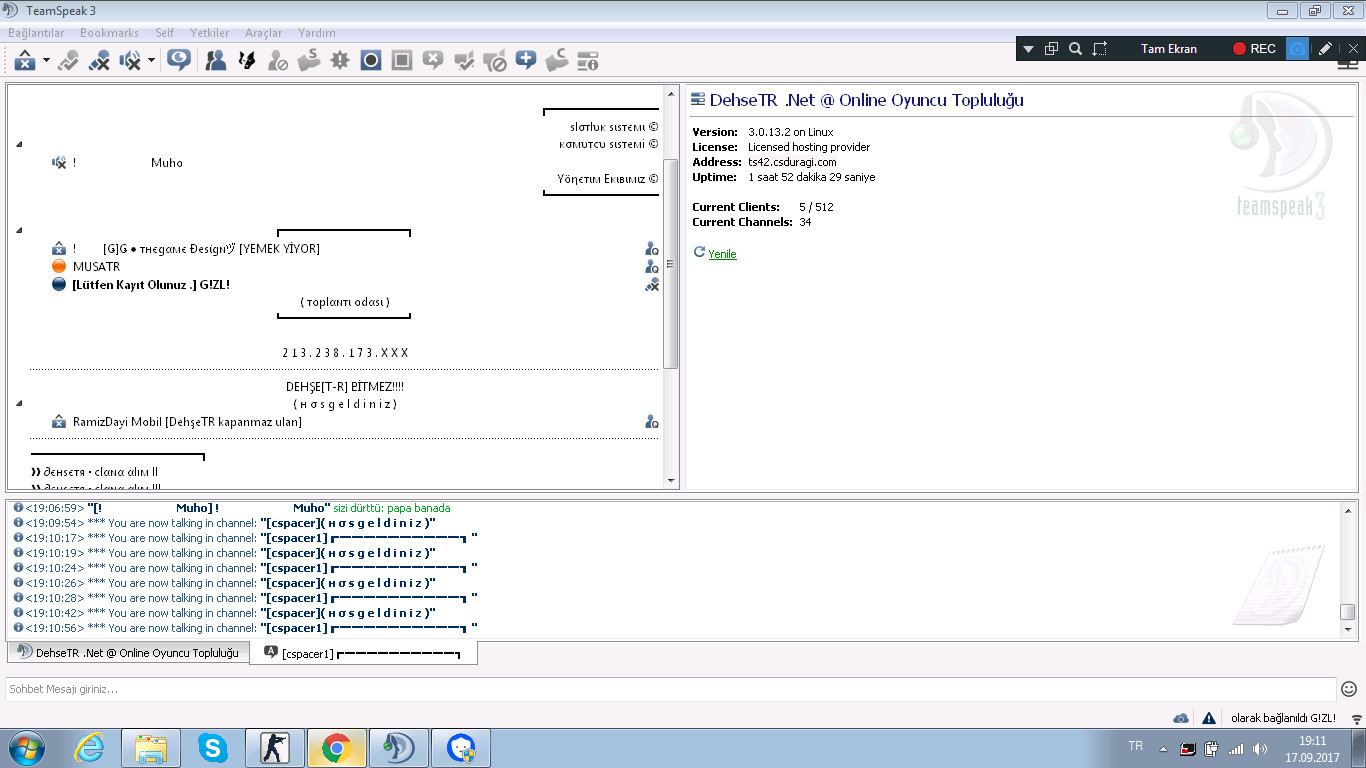1366x768 pixels.
Task: Click the cloud sync status bar icon
Action: (1181, 718)
